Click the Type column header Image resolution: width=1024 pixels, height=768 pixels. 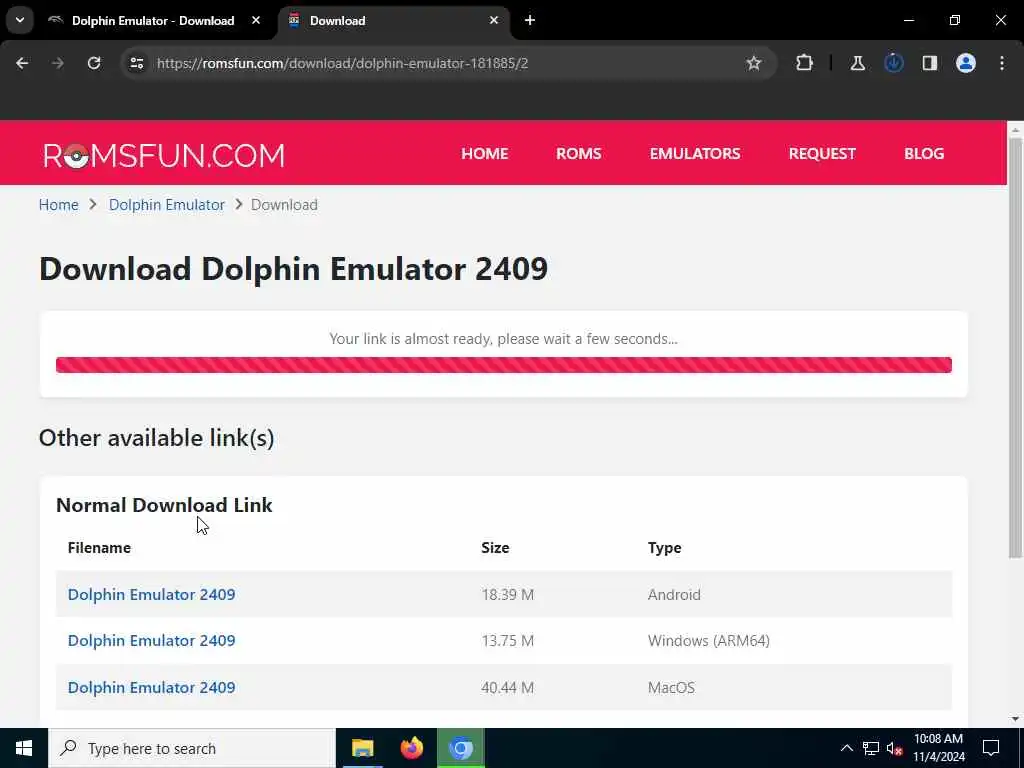[664, 547]
